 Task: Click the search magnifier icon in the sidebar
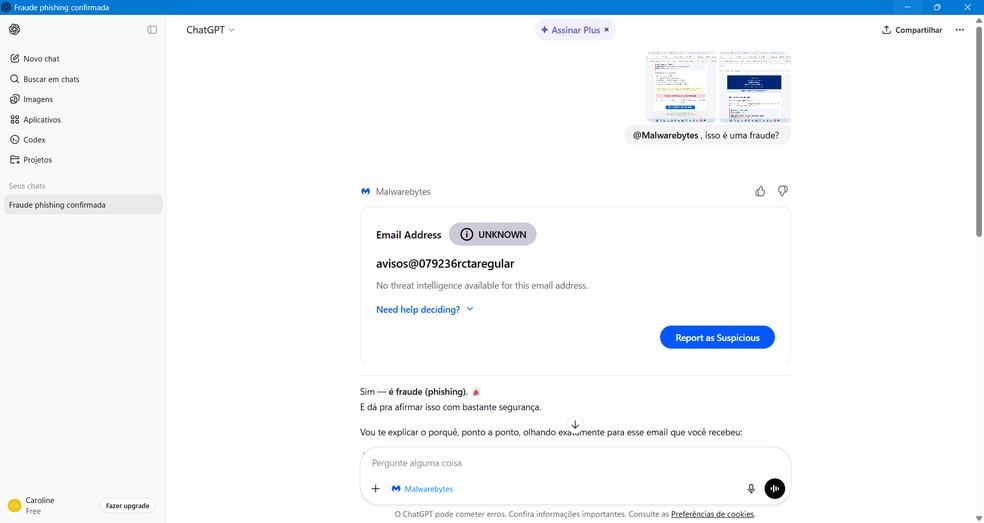tap(14, 79)
